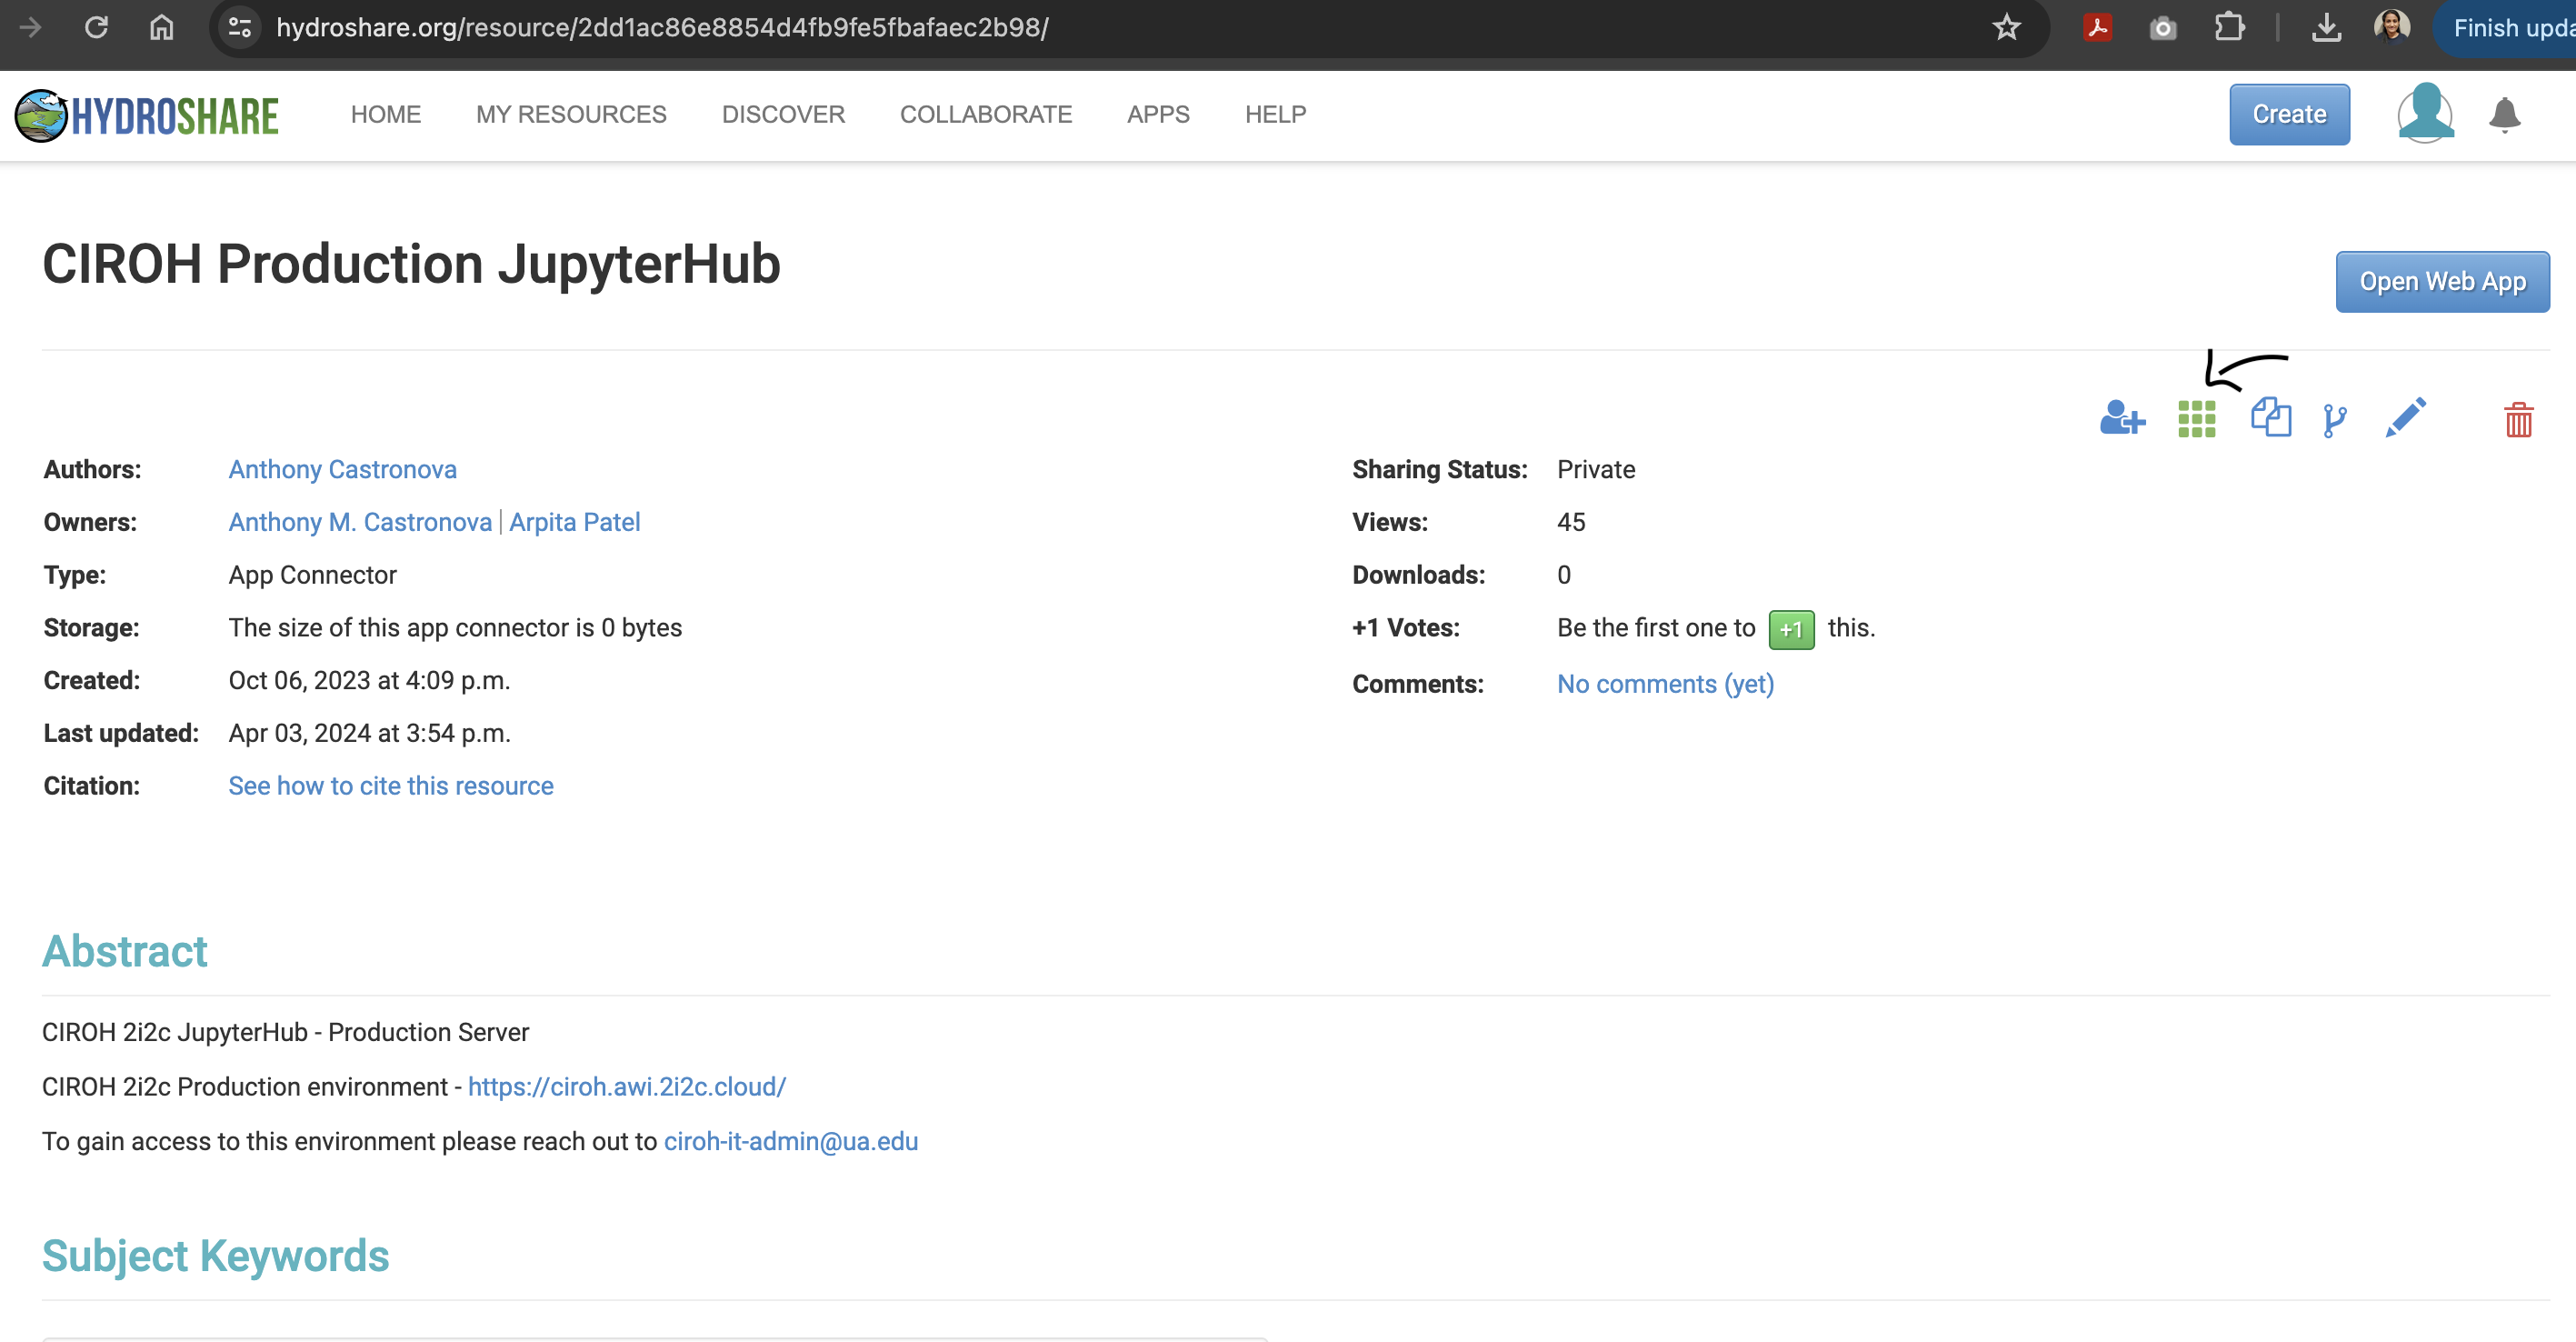Click the App Connector type value
This screenshot has height=1342, width=2576.
[x=312, y=575]
